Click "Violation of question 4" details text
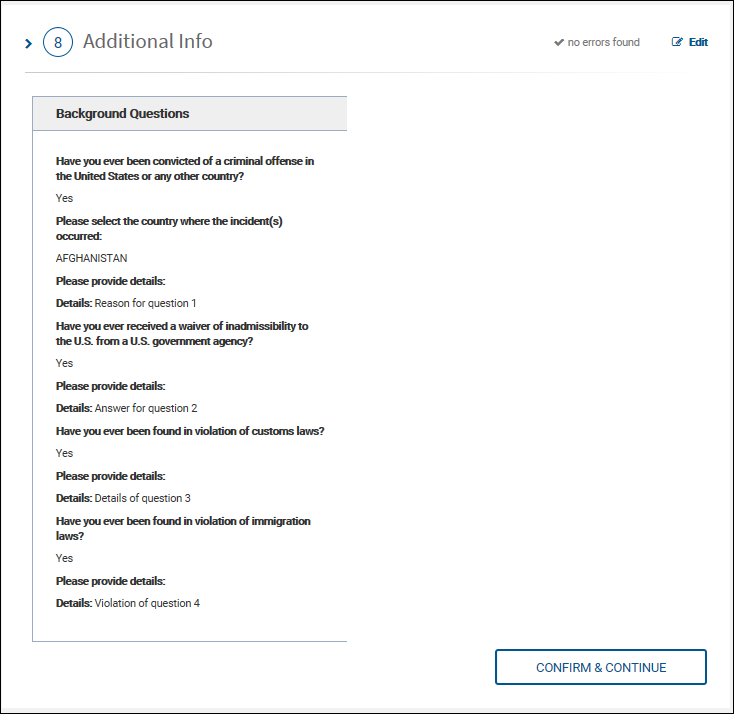This screenshot has width=734, height=714. pyautogui.click(x=147, y=603)
